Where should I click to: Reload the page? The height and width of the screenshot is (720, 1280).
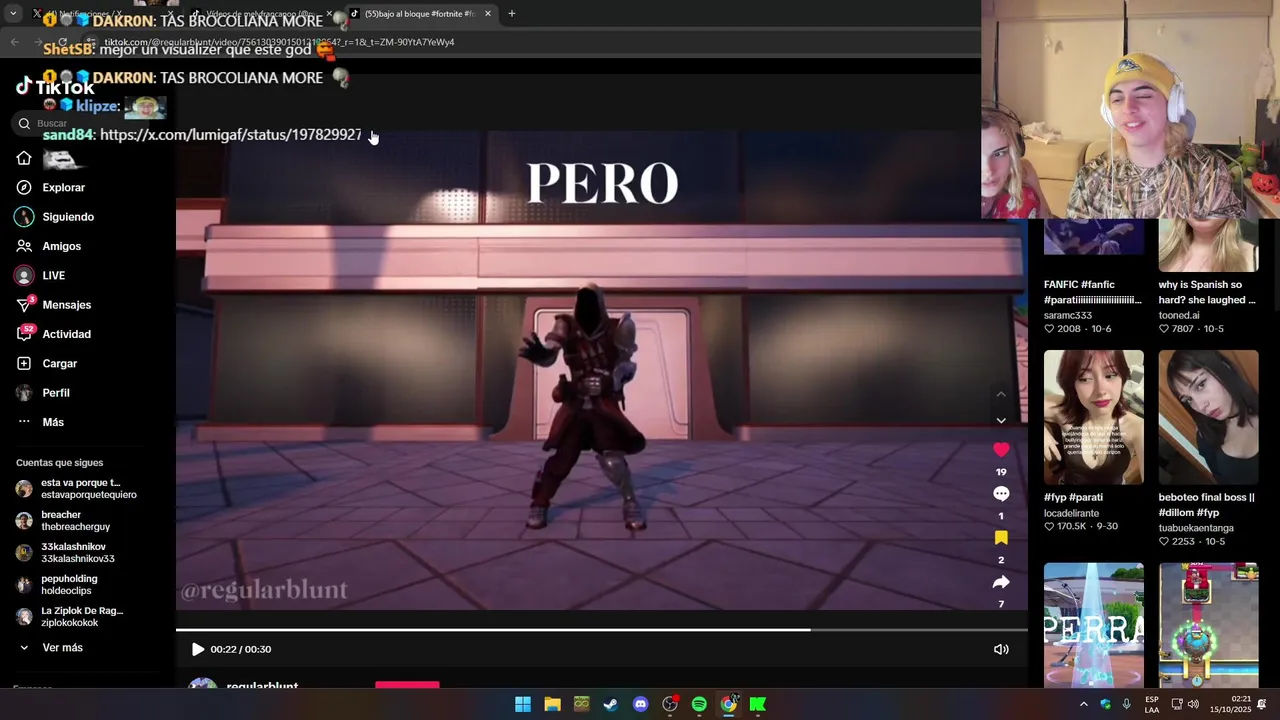[62, 42]
